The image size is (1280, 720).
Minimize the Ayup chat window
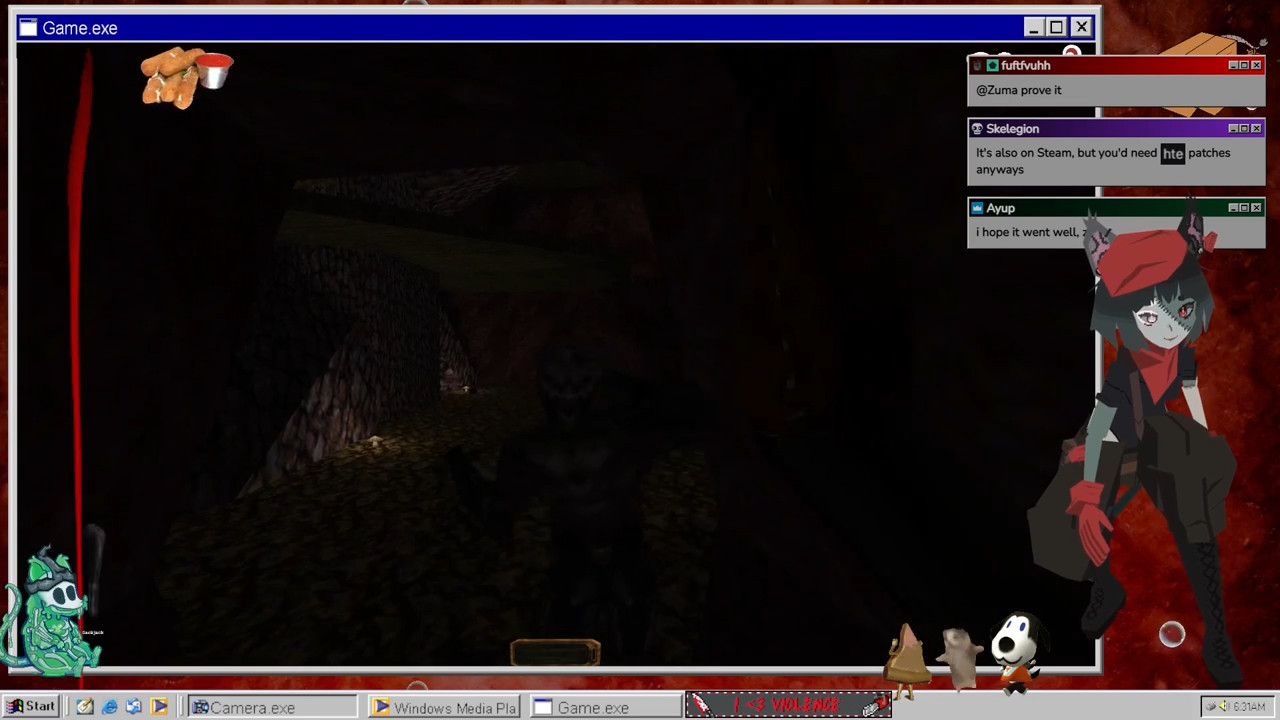tap(1234, 207)
